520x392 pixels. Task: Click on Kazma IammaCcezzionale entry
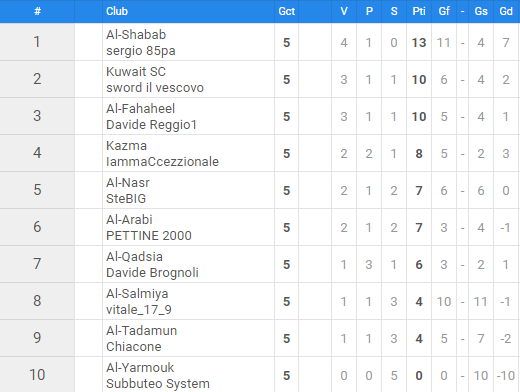(x=162, y=154)
